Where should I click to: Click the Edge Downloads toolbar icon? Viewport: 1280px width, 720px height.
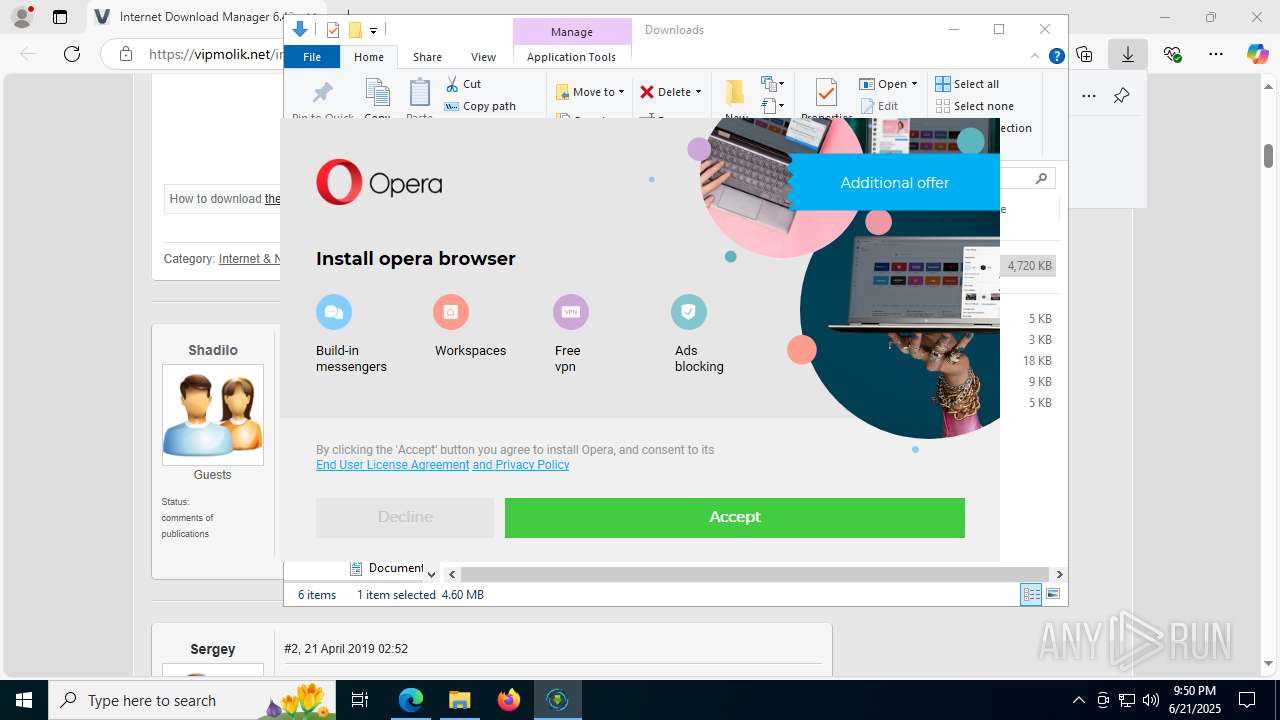(x=1127, y=54)
